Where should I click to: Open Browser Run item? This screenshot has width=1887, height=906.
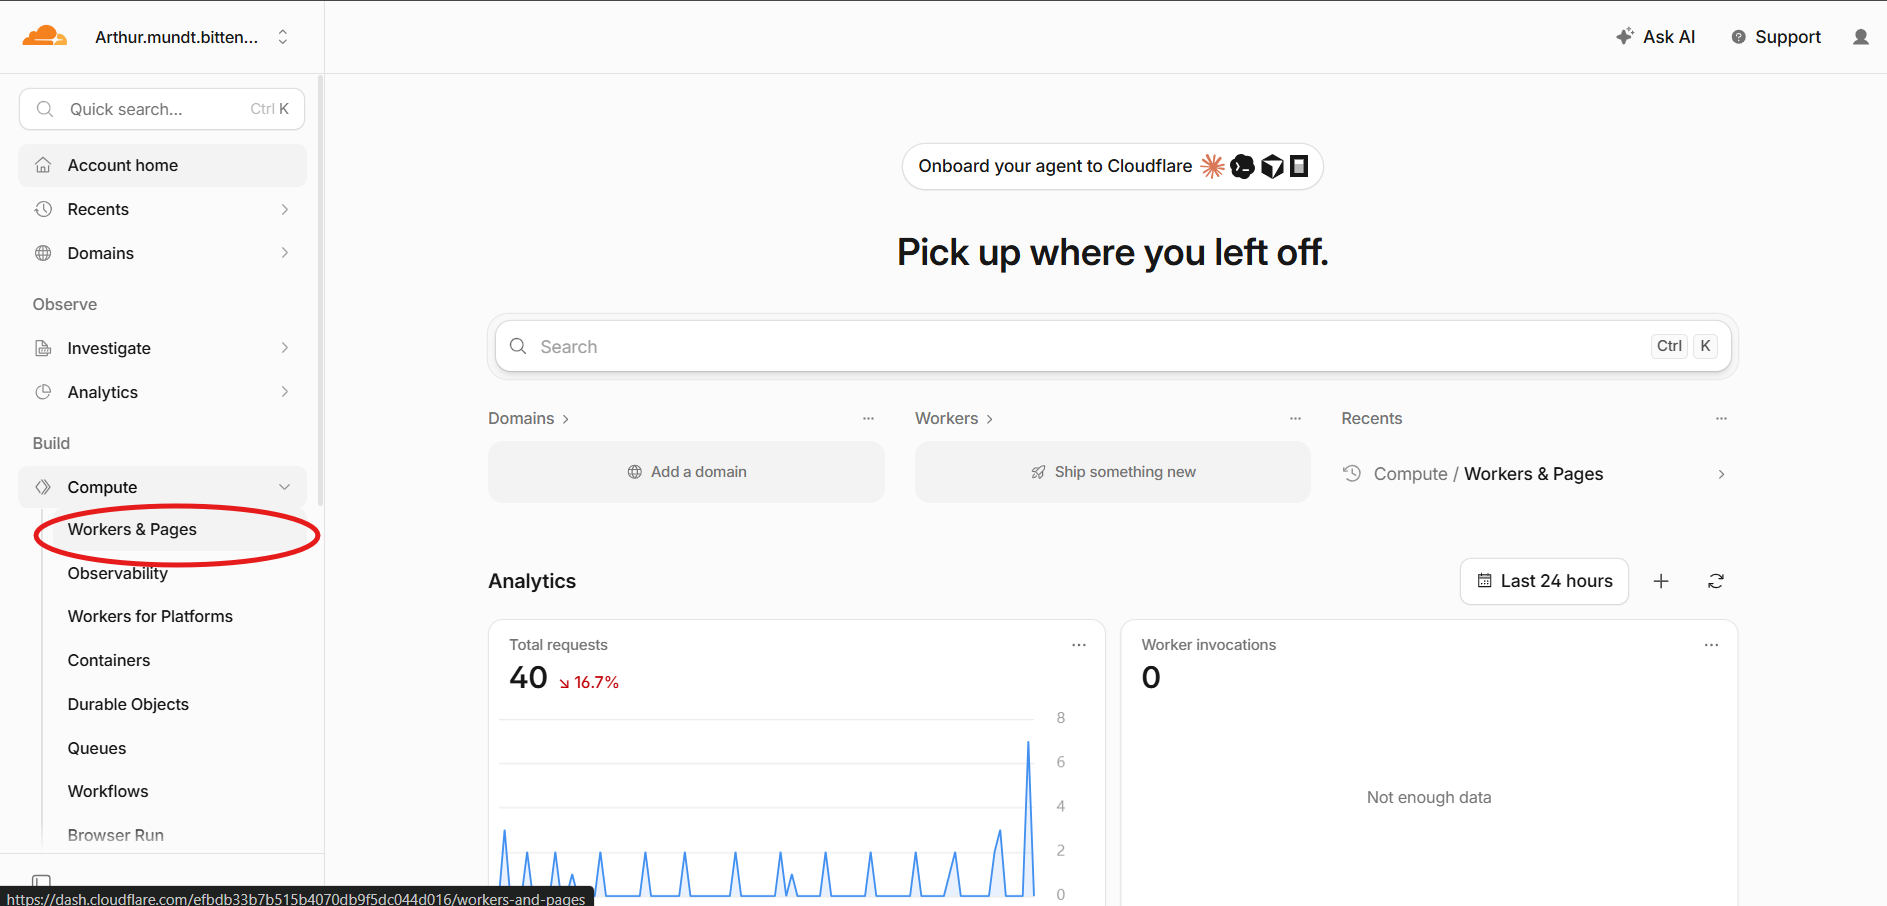116,835
